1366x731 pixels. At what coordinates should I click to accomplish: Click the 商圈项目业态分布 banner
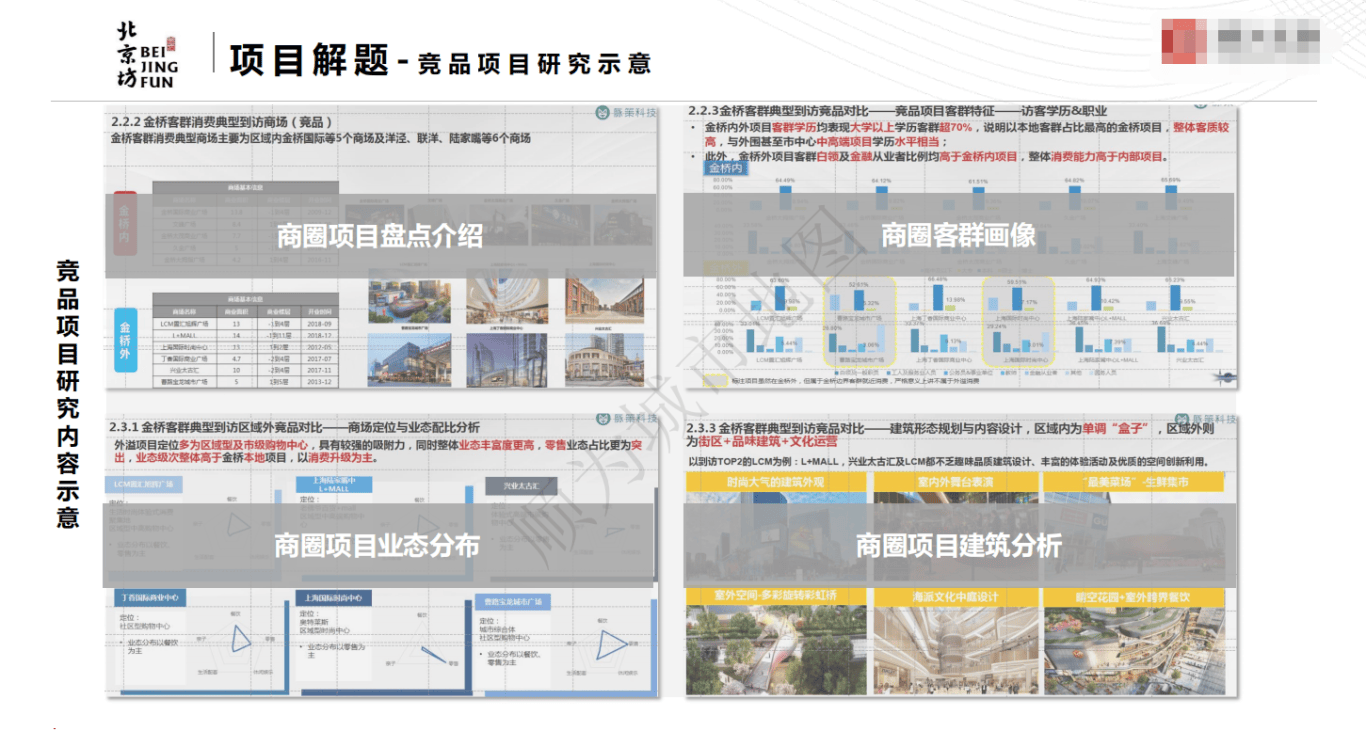click(x=378, y=545)
